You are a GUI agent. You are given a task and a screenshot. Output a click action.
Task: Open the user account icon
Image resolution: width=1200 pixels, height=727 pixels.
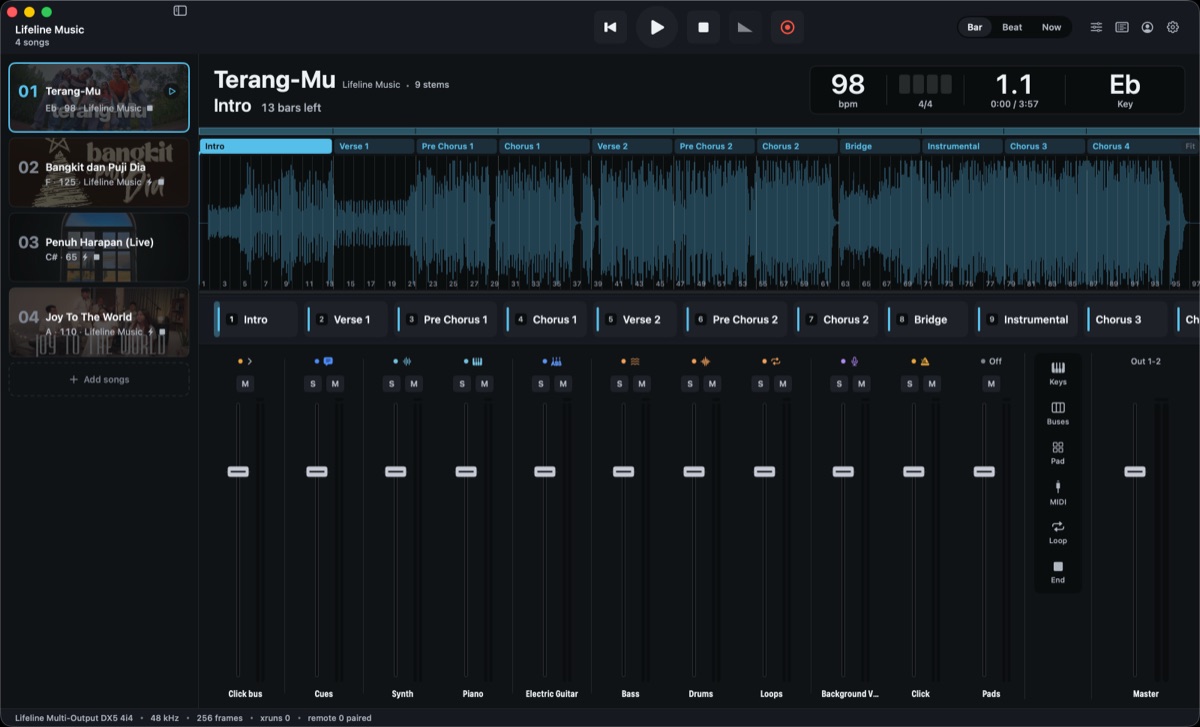pos(1147,28)
